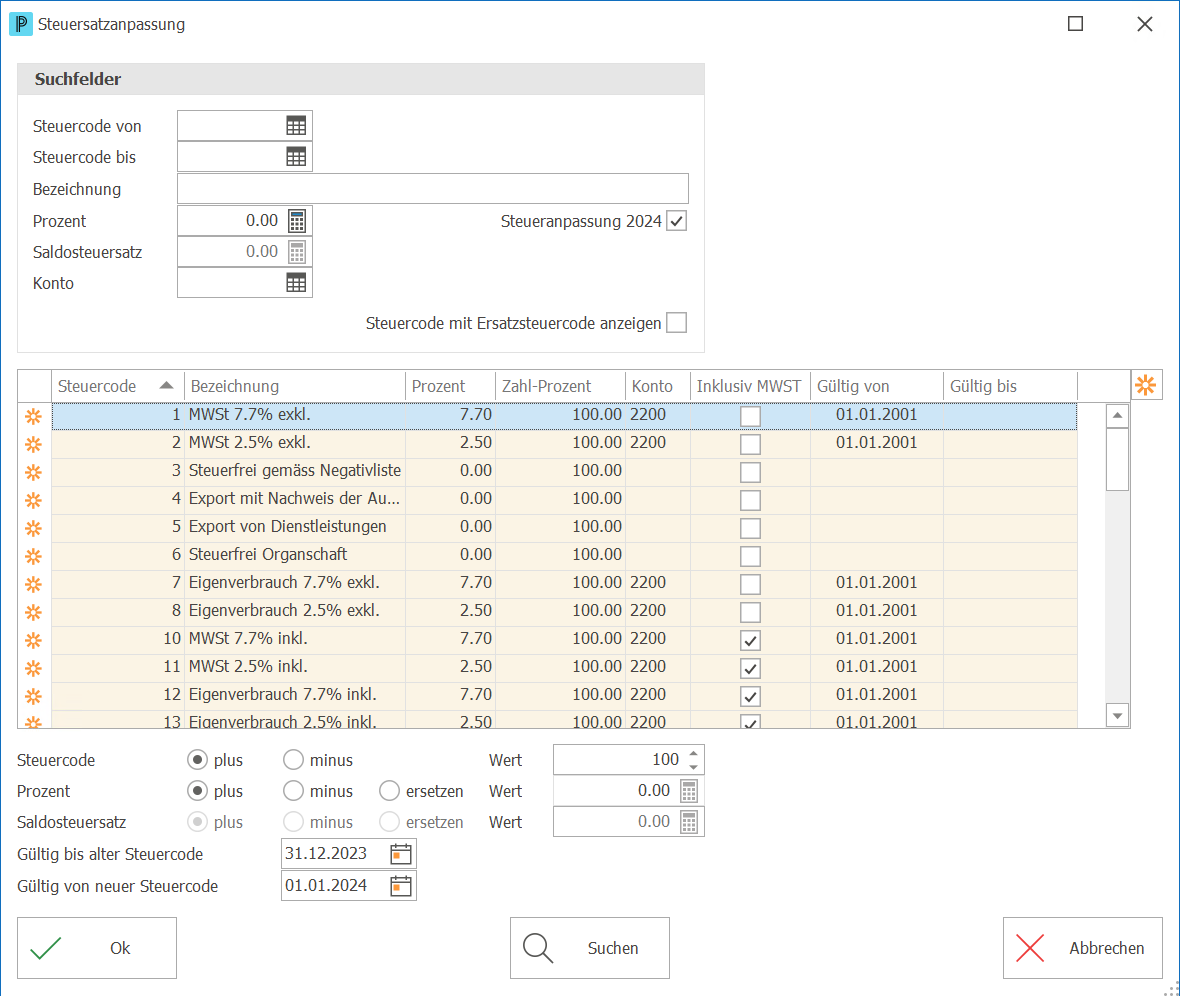
Task: Open lookup grid for Steuercode von
Action: coord(296,126)
